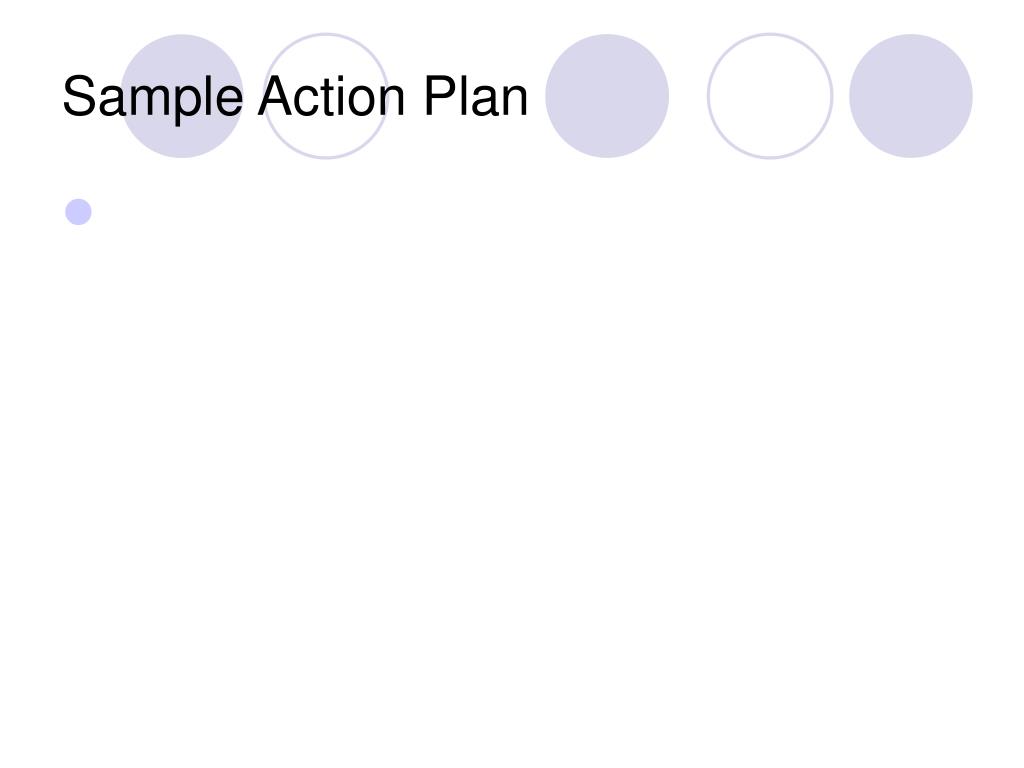Click the word Plan in the title
This screenshot has width=1024, height=768.
click(x=476, y=96)
